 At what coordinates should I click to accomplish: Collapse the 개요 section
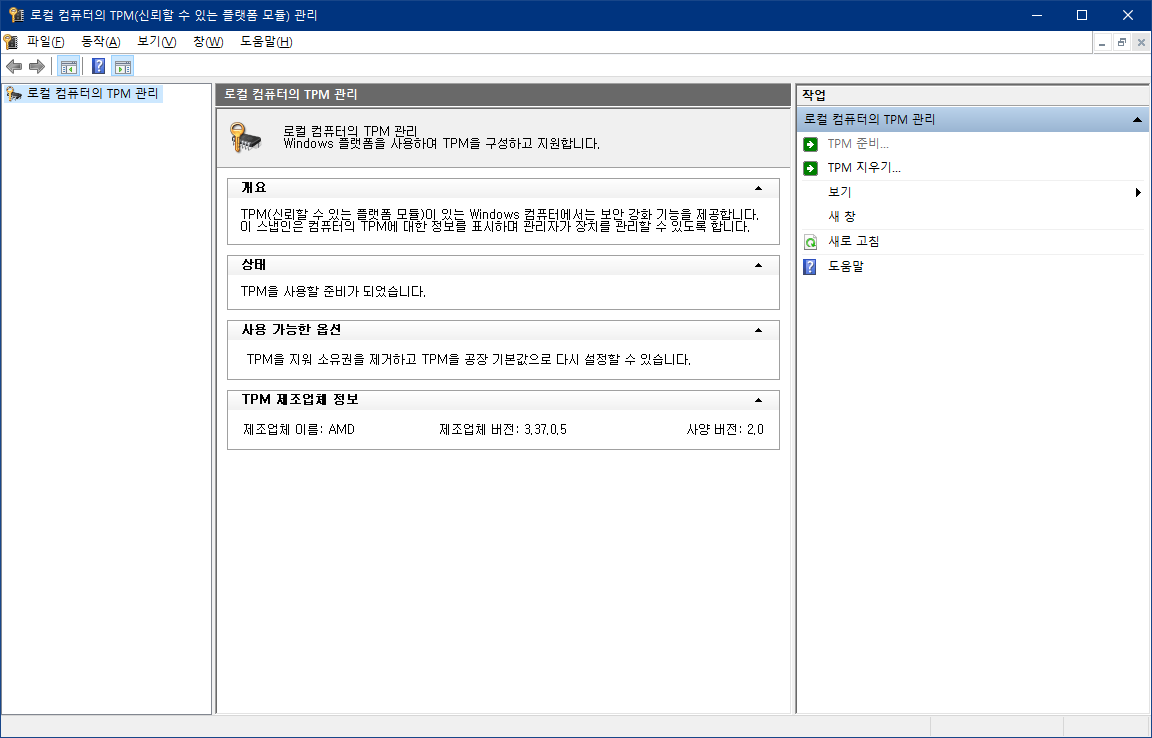(758, 188)
